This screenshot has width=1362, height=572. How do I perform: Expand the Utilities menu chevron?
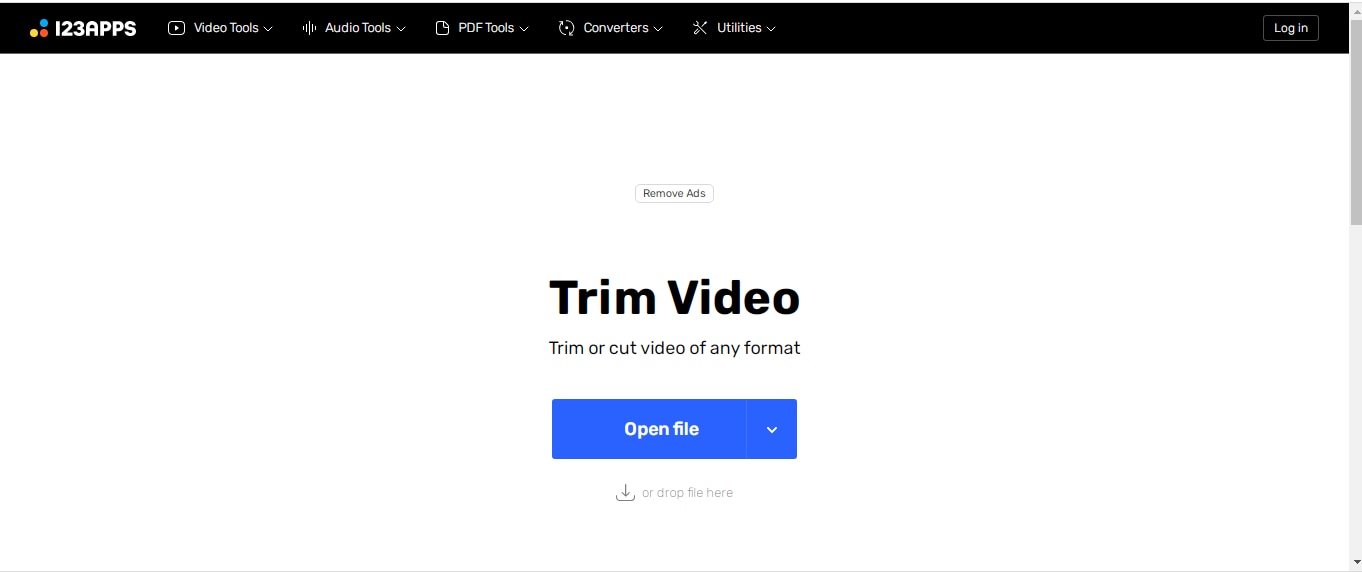pyautogui.click(x=771, y=29)
